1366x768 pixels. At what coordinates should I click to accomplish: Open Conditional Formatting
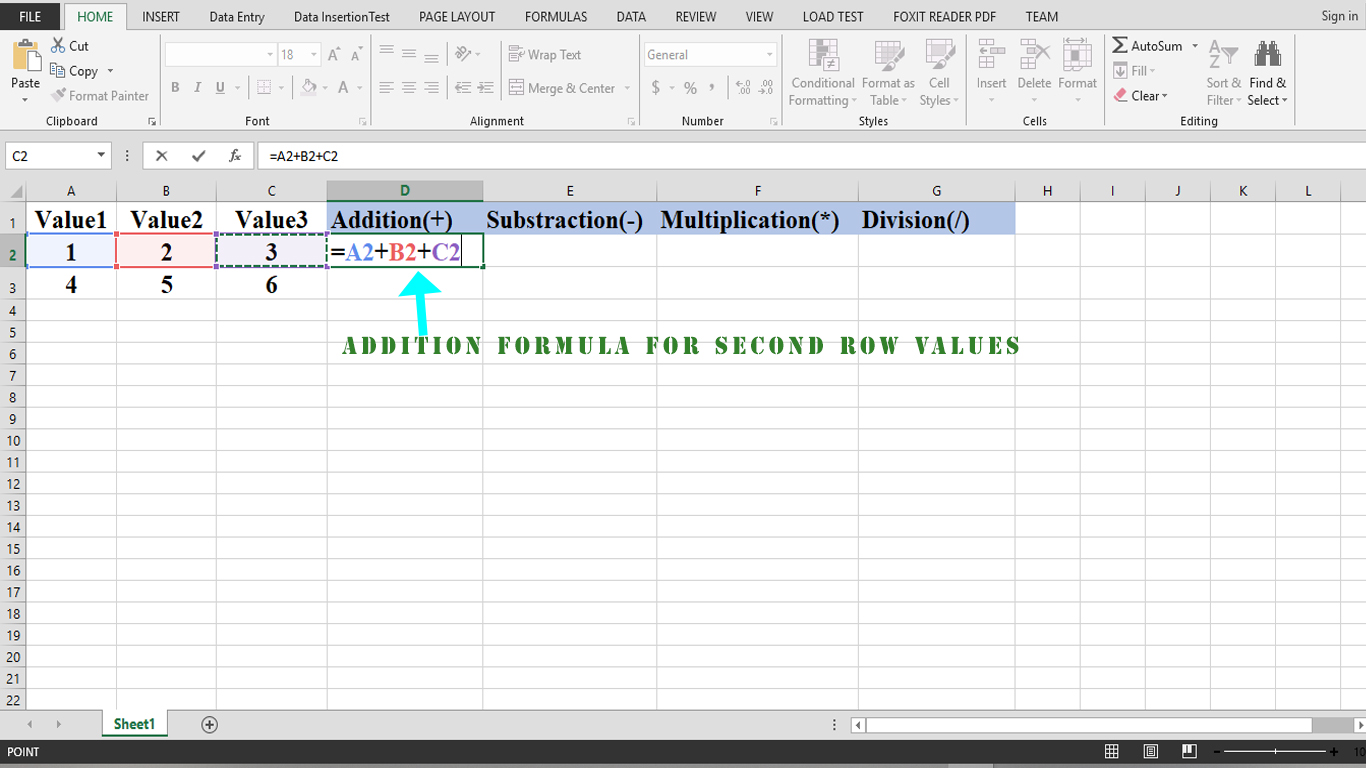(x=822, y=72)
